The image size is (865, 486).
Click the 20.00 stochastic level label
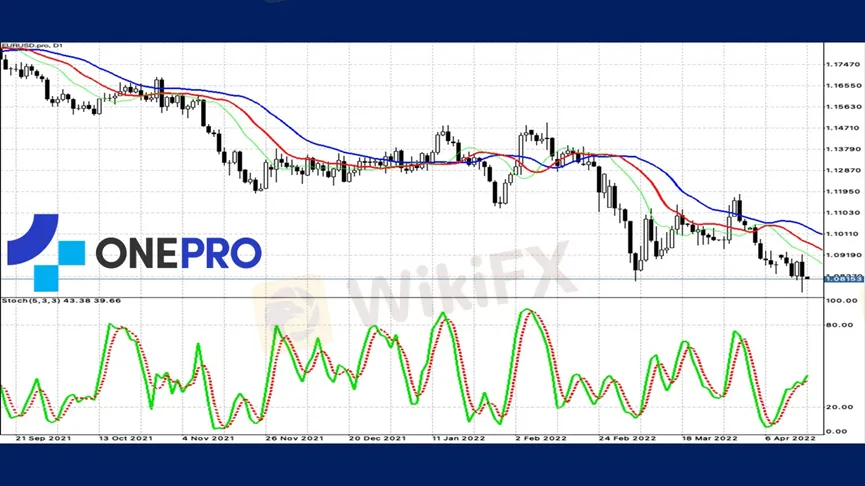click(840, 407)
